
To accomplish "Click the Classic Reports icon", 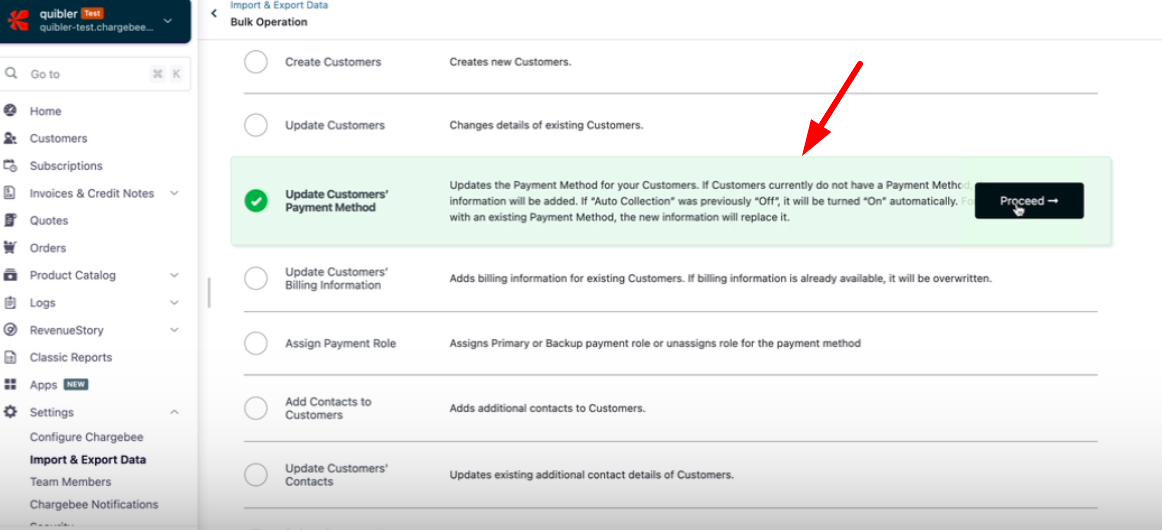I will (x=10, y=357).
